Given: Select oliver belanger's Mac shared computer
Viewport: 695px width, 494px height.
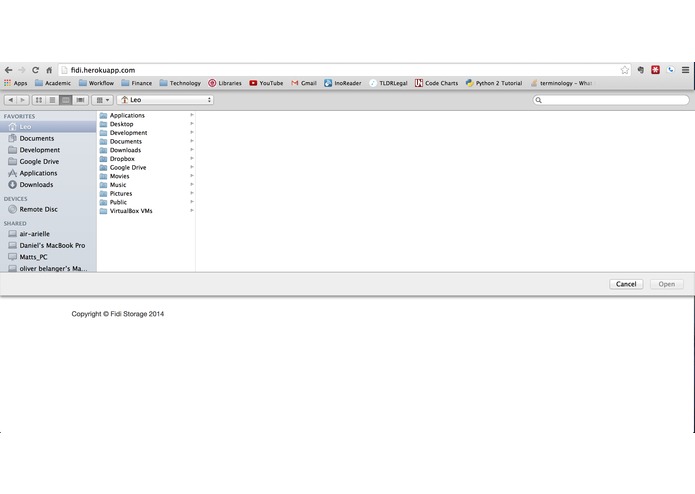Looking at the screenshot, I should (48, 268).
